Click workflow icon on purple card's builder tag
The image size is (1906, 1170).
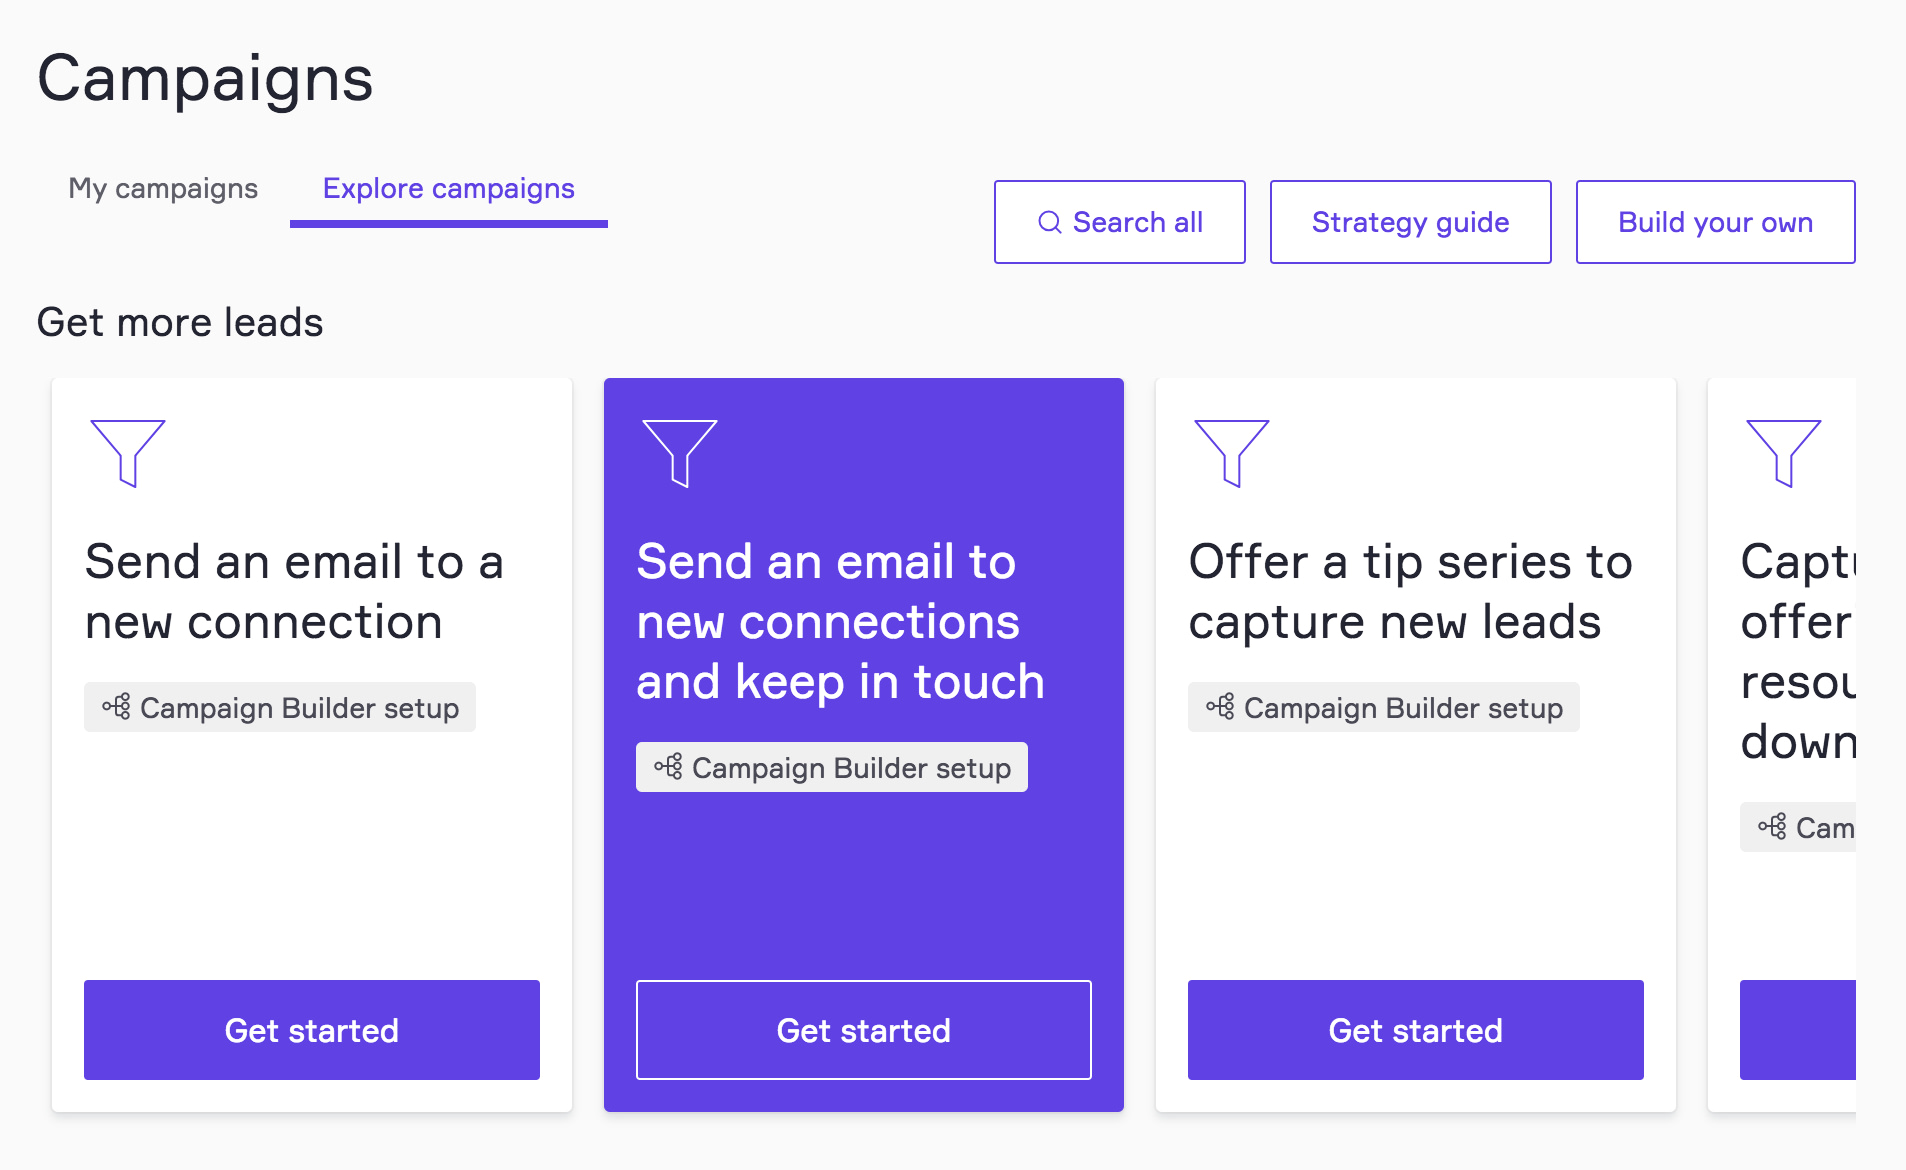668,767
